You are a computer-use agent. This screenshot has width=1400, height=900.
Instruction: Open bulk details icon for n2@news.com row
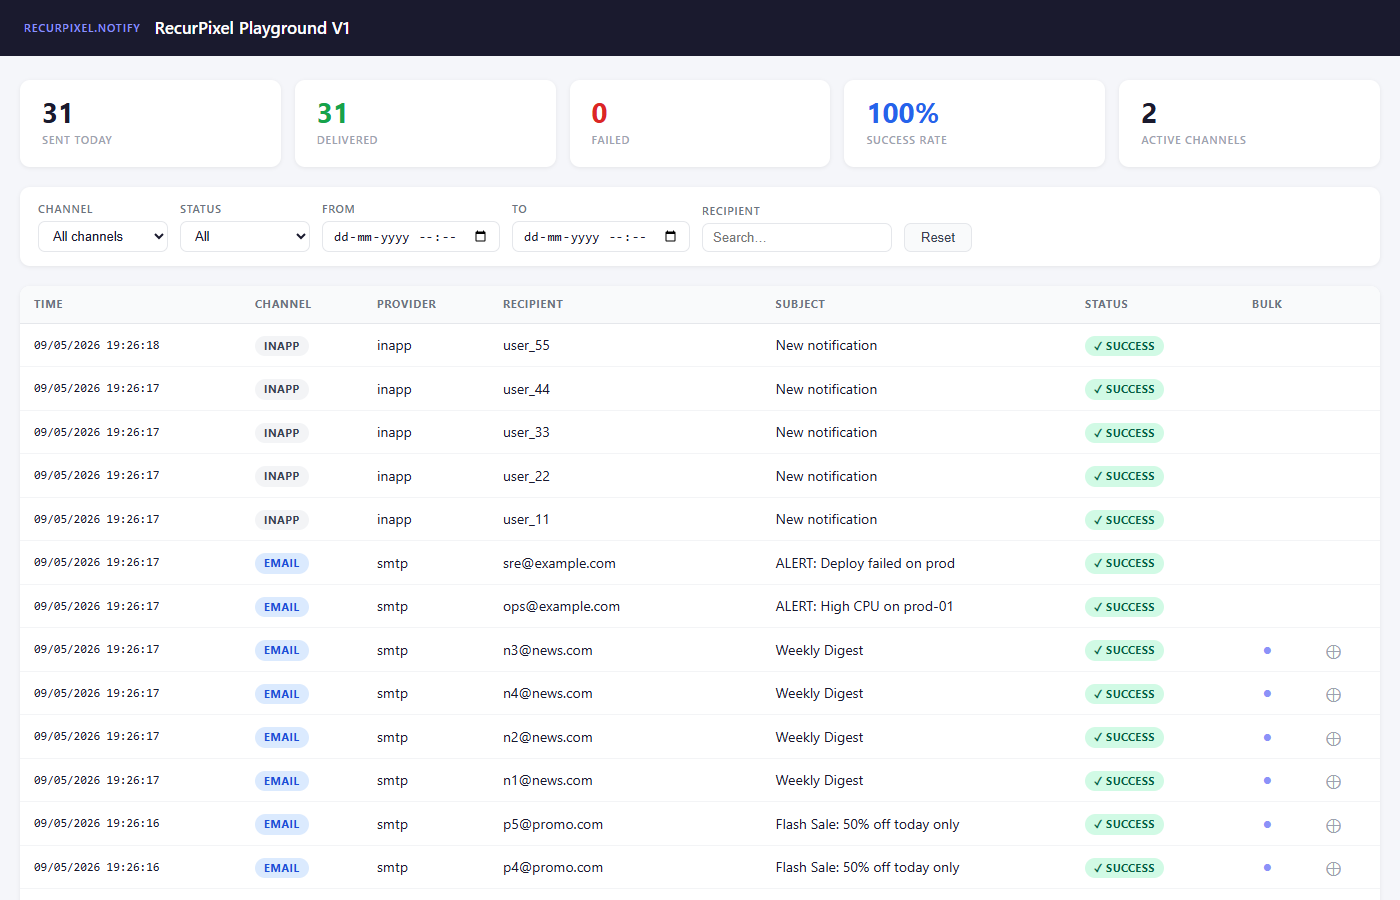1333,739
